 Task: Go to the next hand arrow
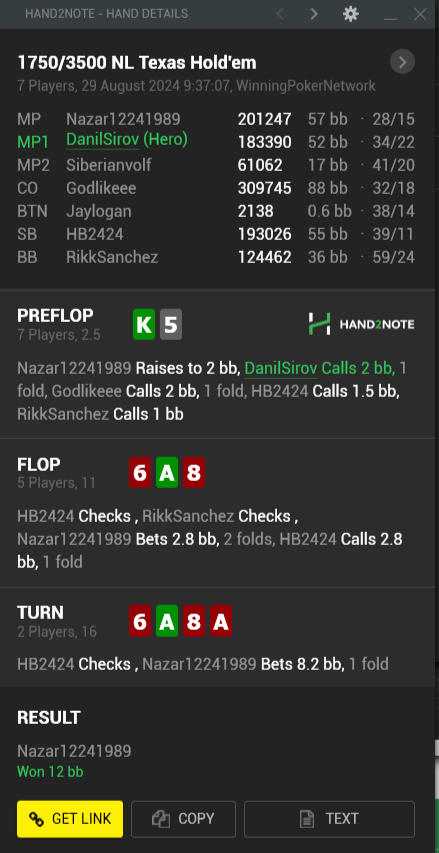(314, 14)
